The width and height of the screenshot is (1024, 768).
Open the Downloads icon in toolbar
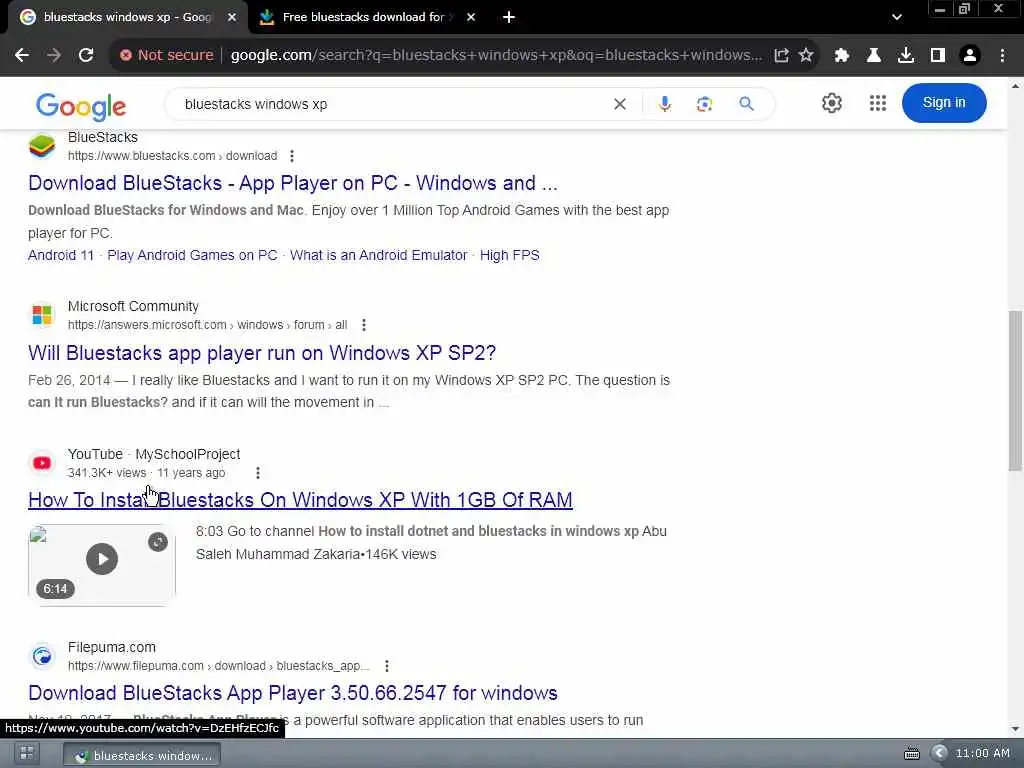(x=906, y=56)
